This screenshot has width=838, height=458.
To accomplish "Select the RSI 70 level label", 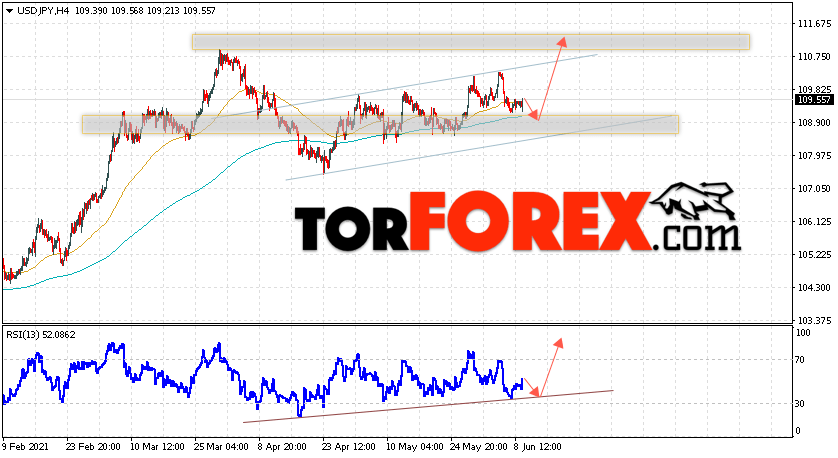I will 800,360.
